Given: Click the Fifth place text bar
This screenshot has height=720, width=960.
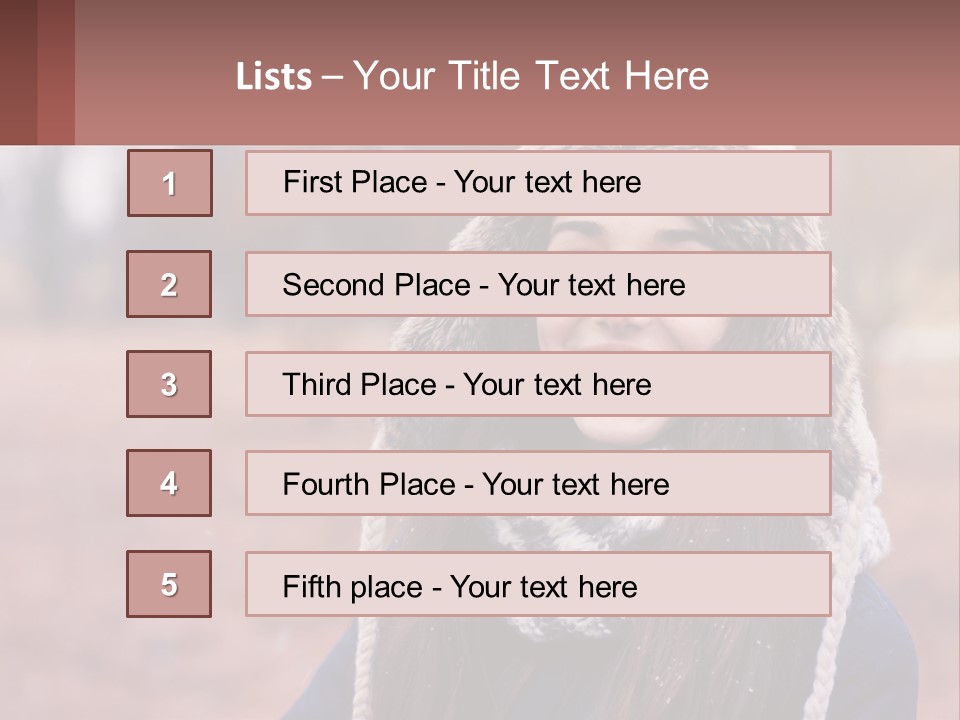Looking at the screenshot, I should coord(538,584).
